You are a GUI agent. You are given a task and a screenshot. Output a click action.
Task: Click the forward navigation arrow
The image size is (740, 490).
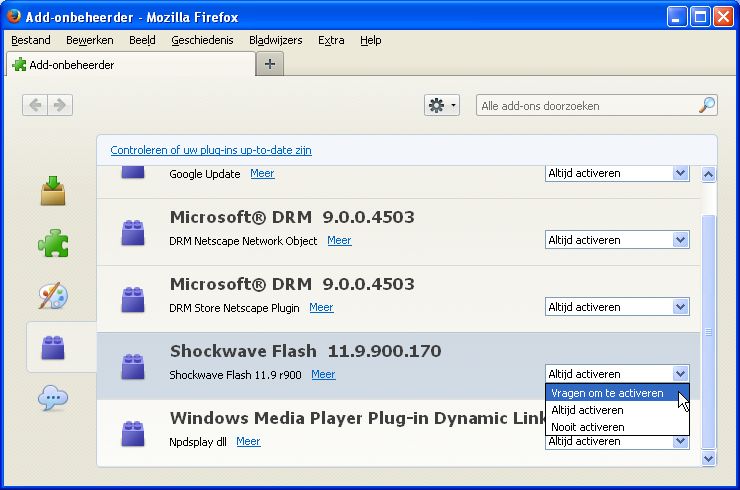tap(60, 105)
